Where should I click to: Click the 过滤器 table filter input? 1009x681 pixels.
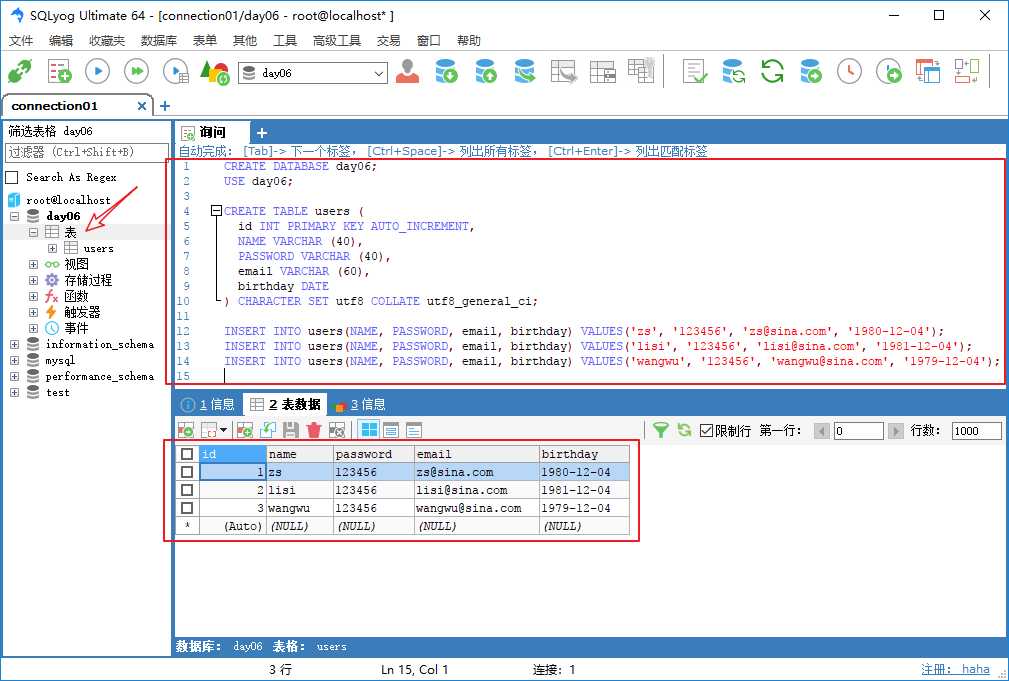pyautogui.click(x=87, y=153)
